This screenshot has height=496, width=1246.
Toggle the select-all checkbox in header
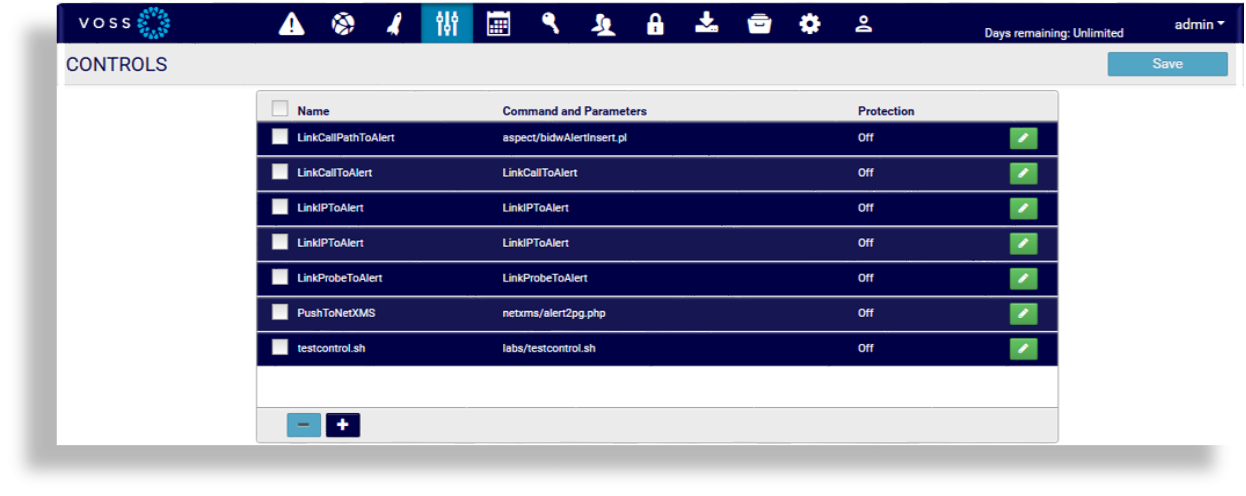280,109
